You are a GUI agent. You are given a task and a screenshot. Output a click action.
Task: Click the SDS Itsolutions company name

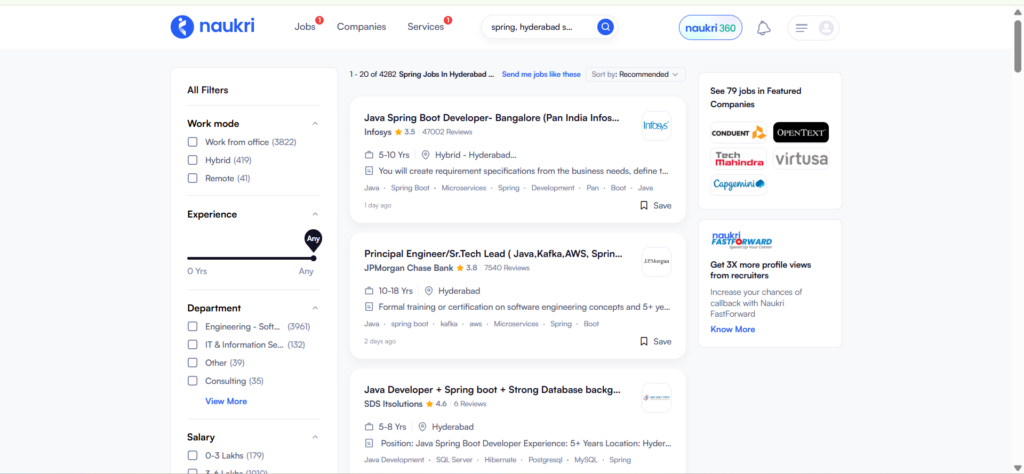coord(393,403)
